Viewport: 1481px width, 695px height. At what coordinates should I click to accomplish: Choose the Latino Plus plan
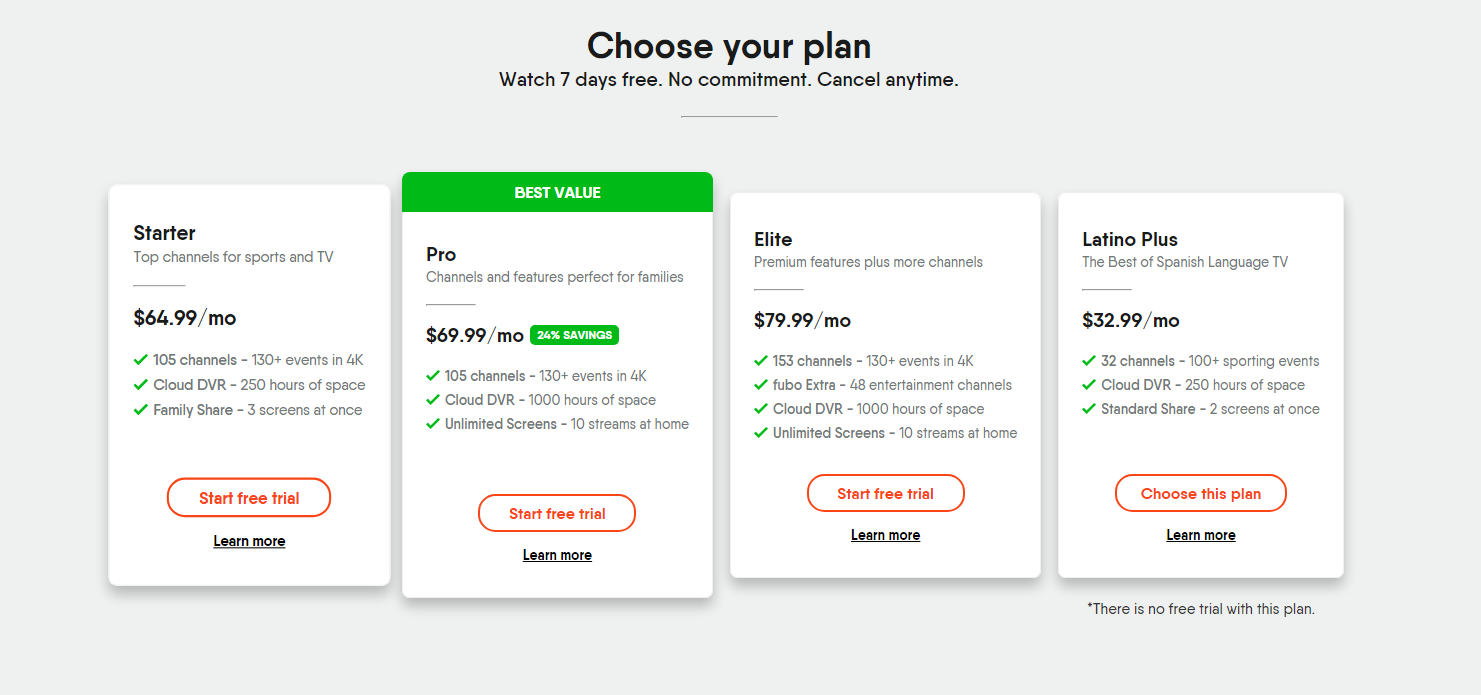point(1201,494)
